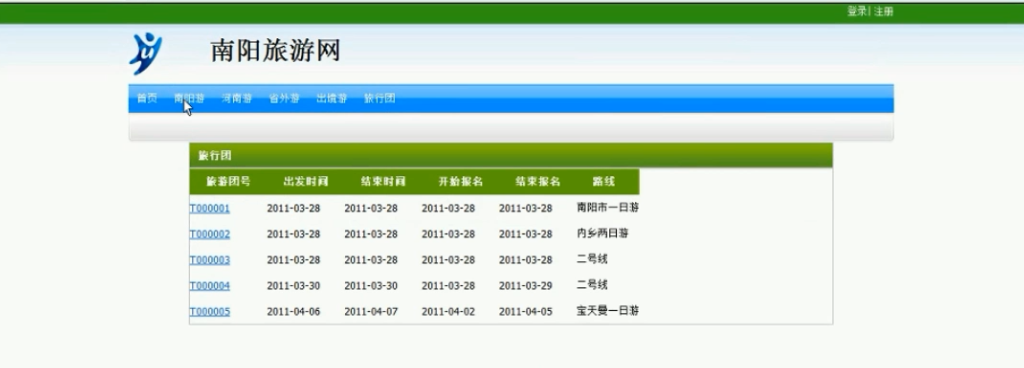
Task: Click signup end 2011-03-29 in row T000004
Action: [526, 286]
